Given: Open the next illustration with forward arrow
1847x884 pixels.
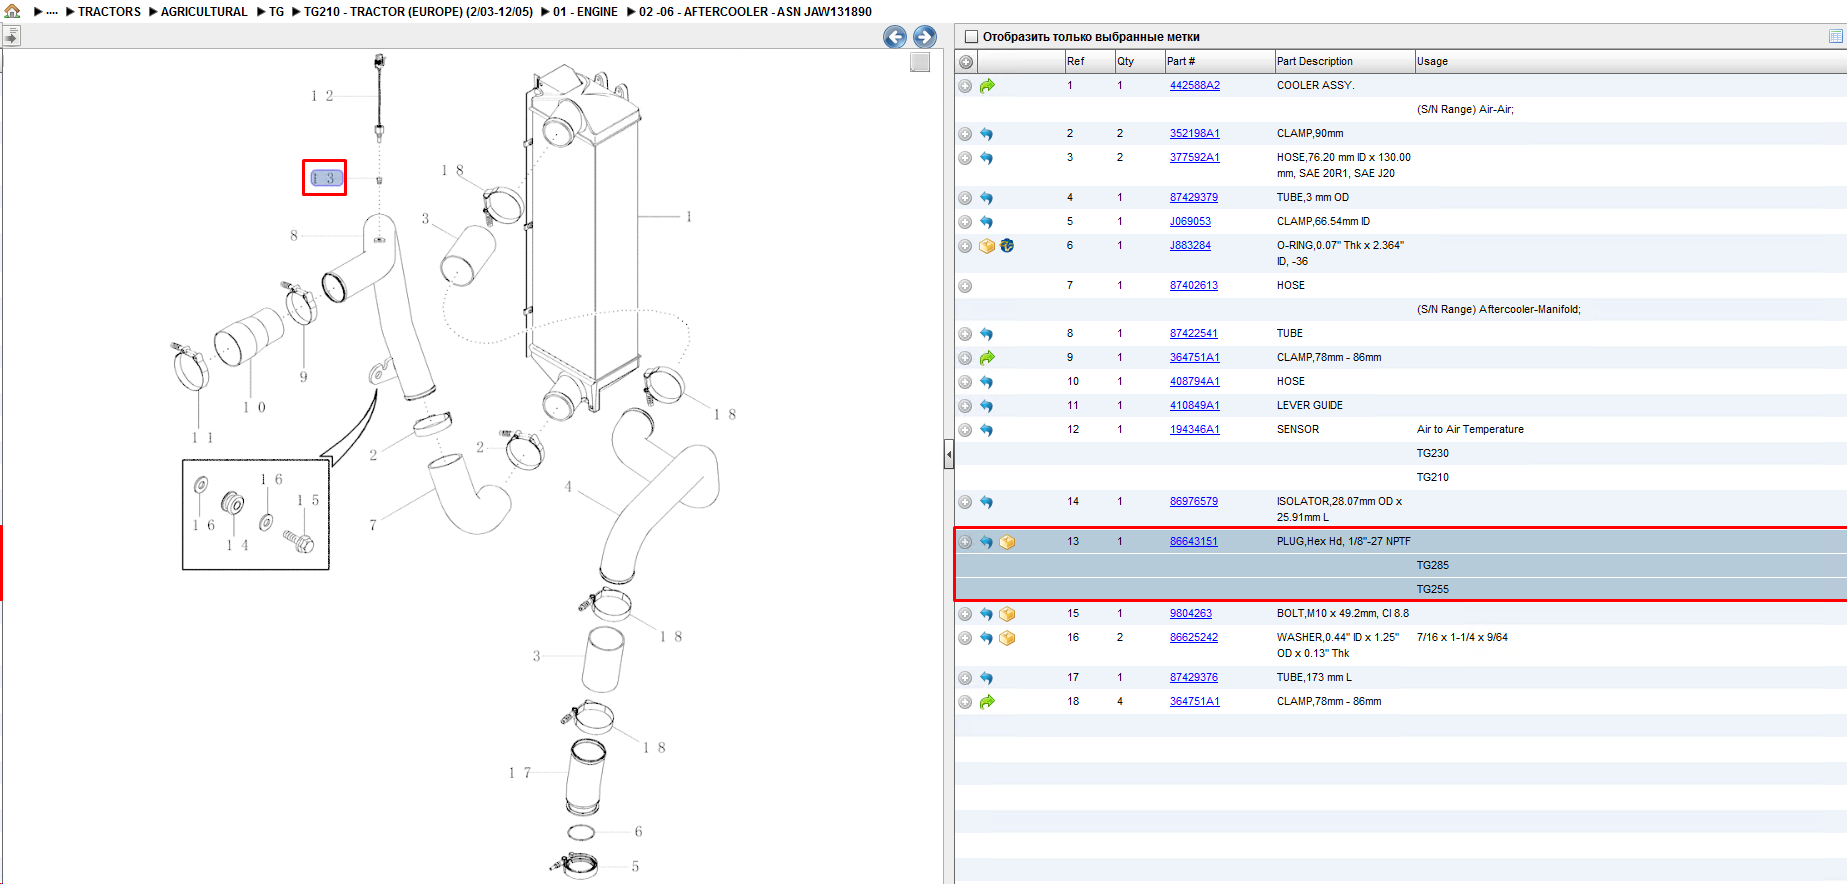Looking at the screenshot, I should 925,37.
